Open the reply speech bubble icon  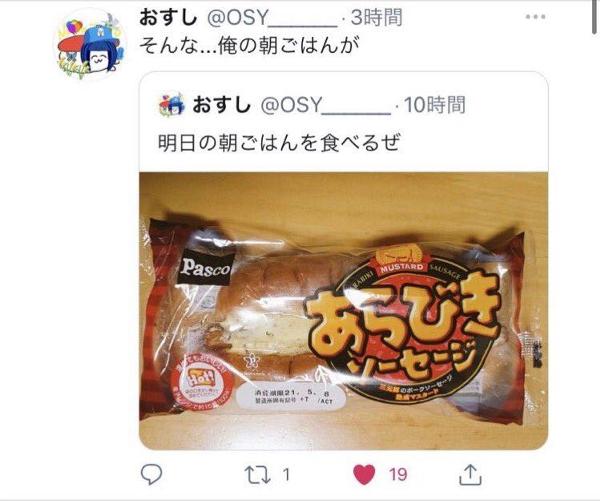point(151,474)
